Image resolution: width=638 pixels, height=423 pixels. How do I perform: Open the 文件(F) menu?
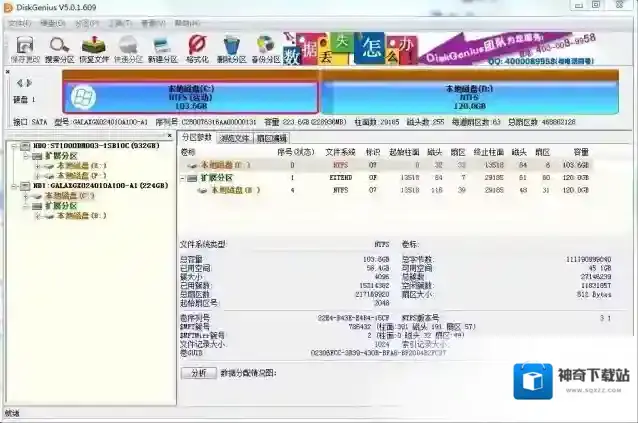(x=19, y=21)
